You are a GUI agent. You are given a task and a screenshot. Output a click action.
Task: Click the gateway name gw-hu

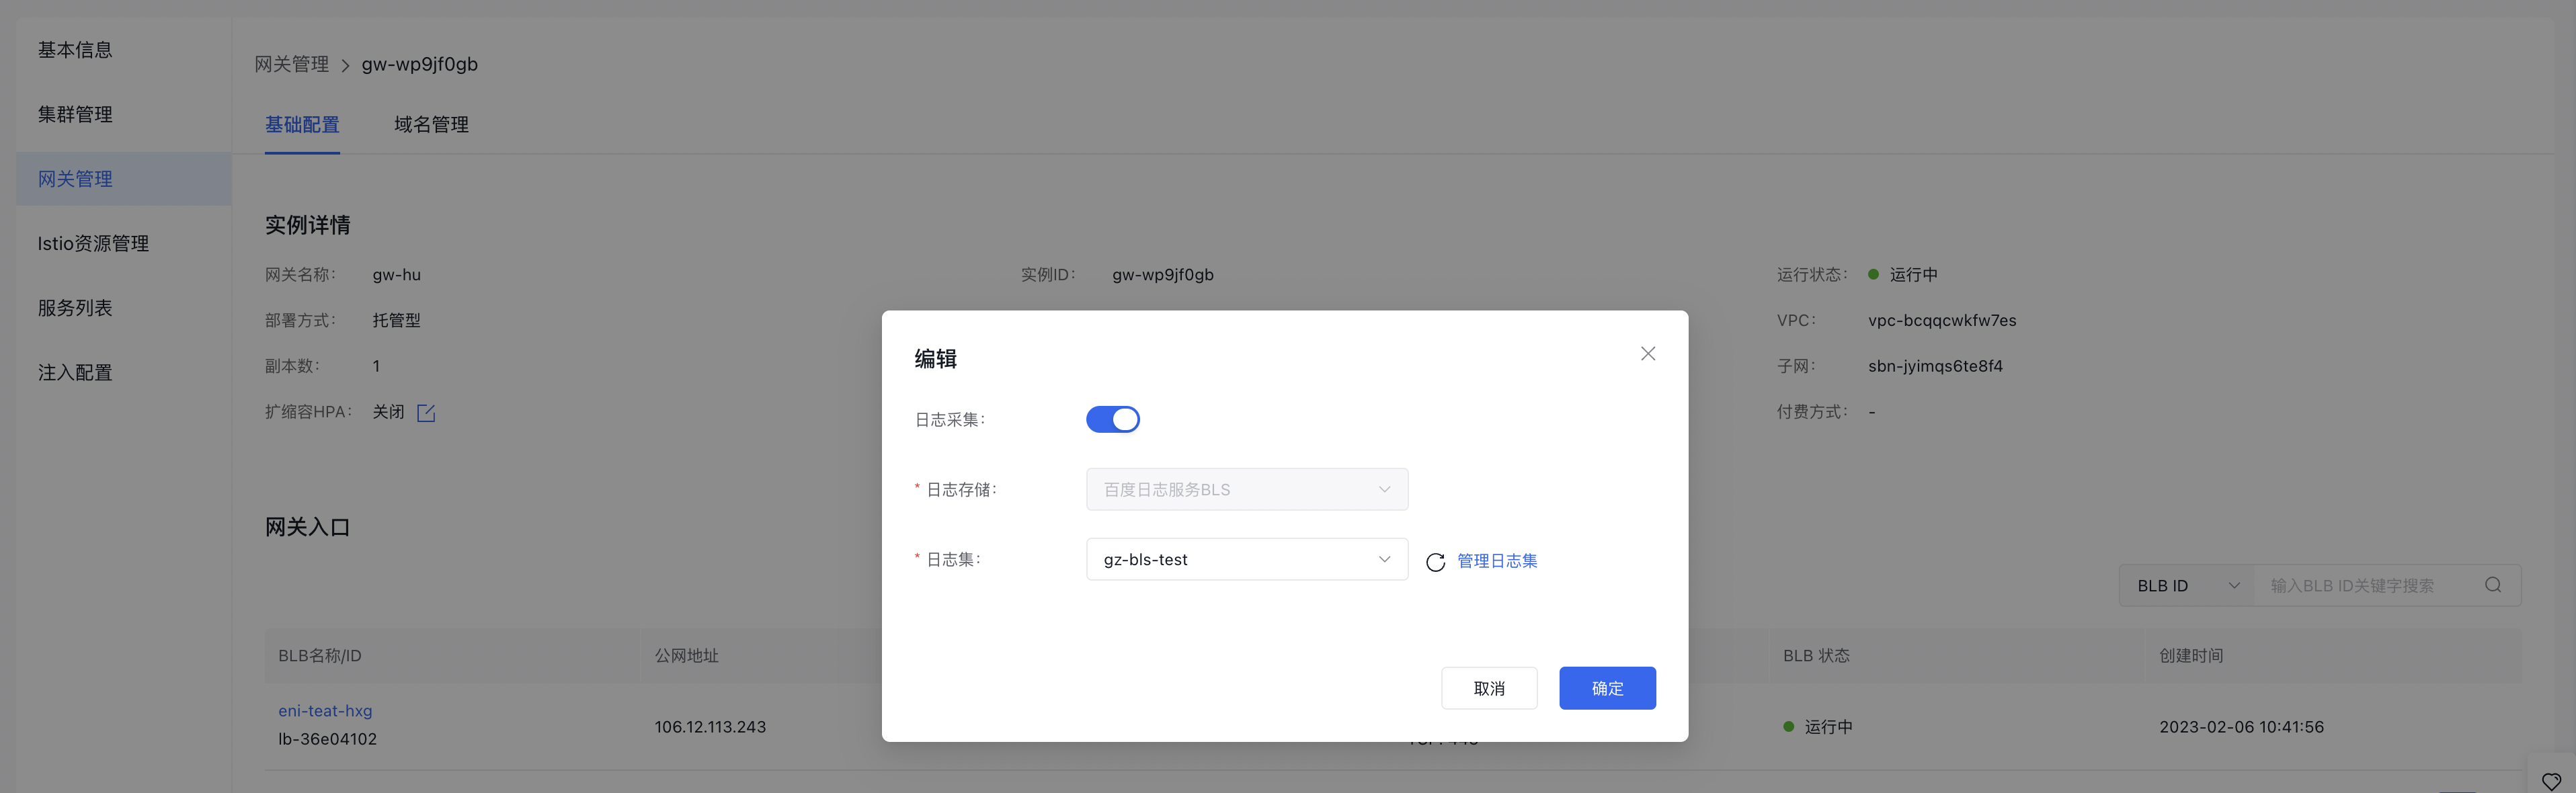coord(396,275)
